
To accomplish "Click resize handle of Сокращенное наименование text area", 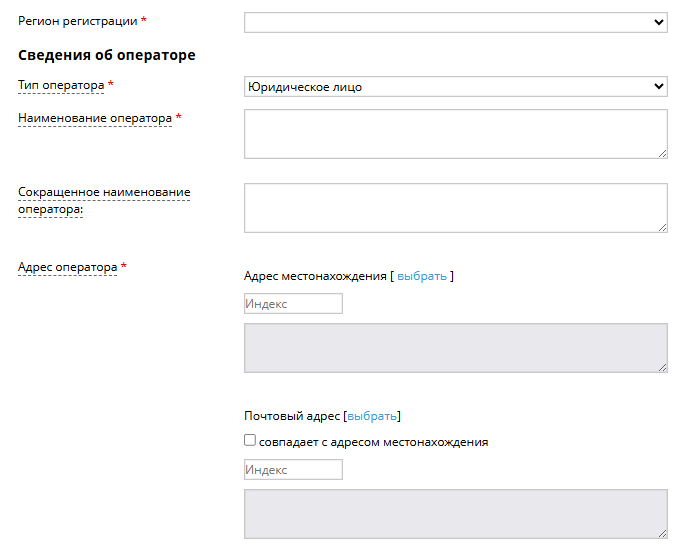I will (662, 227).
